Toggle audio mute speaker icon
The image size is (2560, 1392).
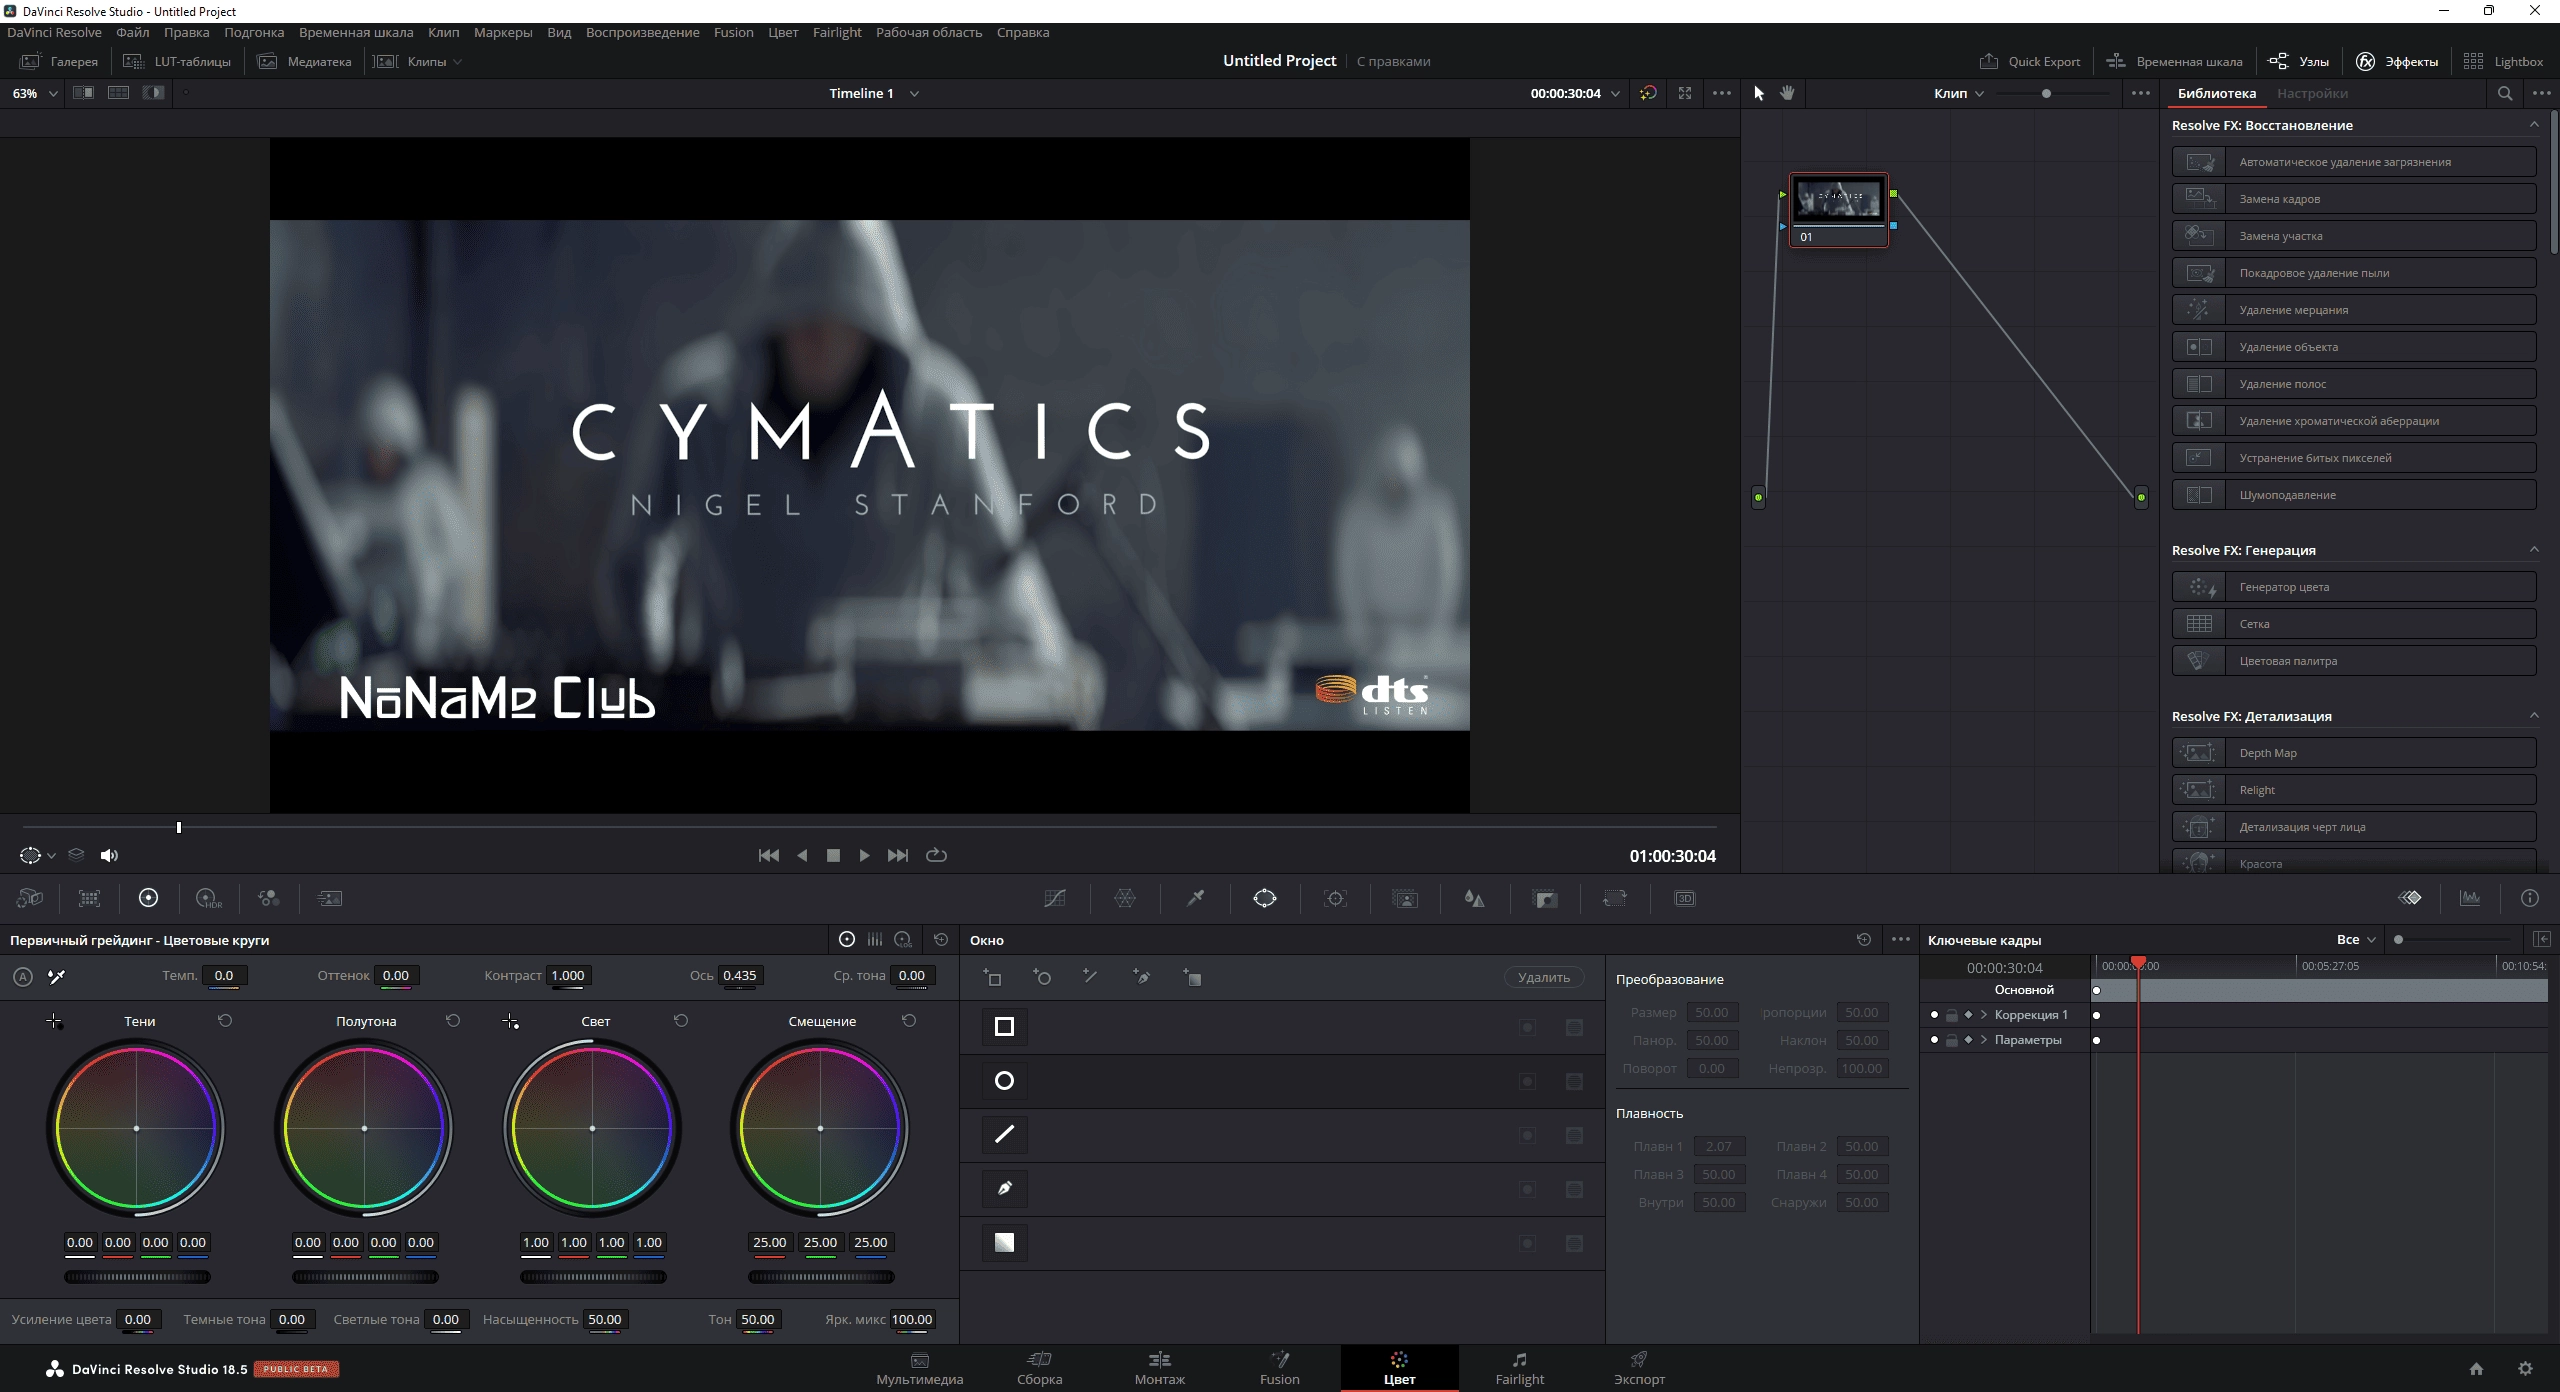(x=109, y=855)
